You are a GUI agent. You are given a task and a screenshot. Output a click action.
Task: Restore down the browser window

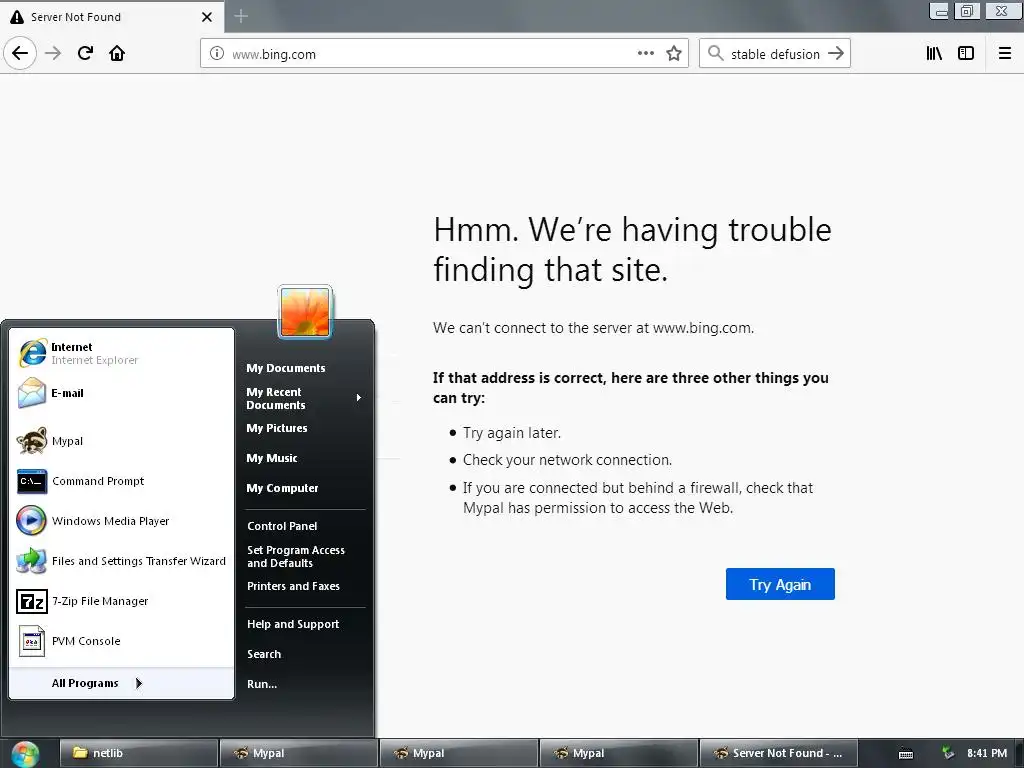click(x=967, y=11)
